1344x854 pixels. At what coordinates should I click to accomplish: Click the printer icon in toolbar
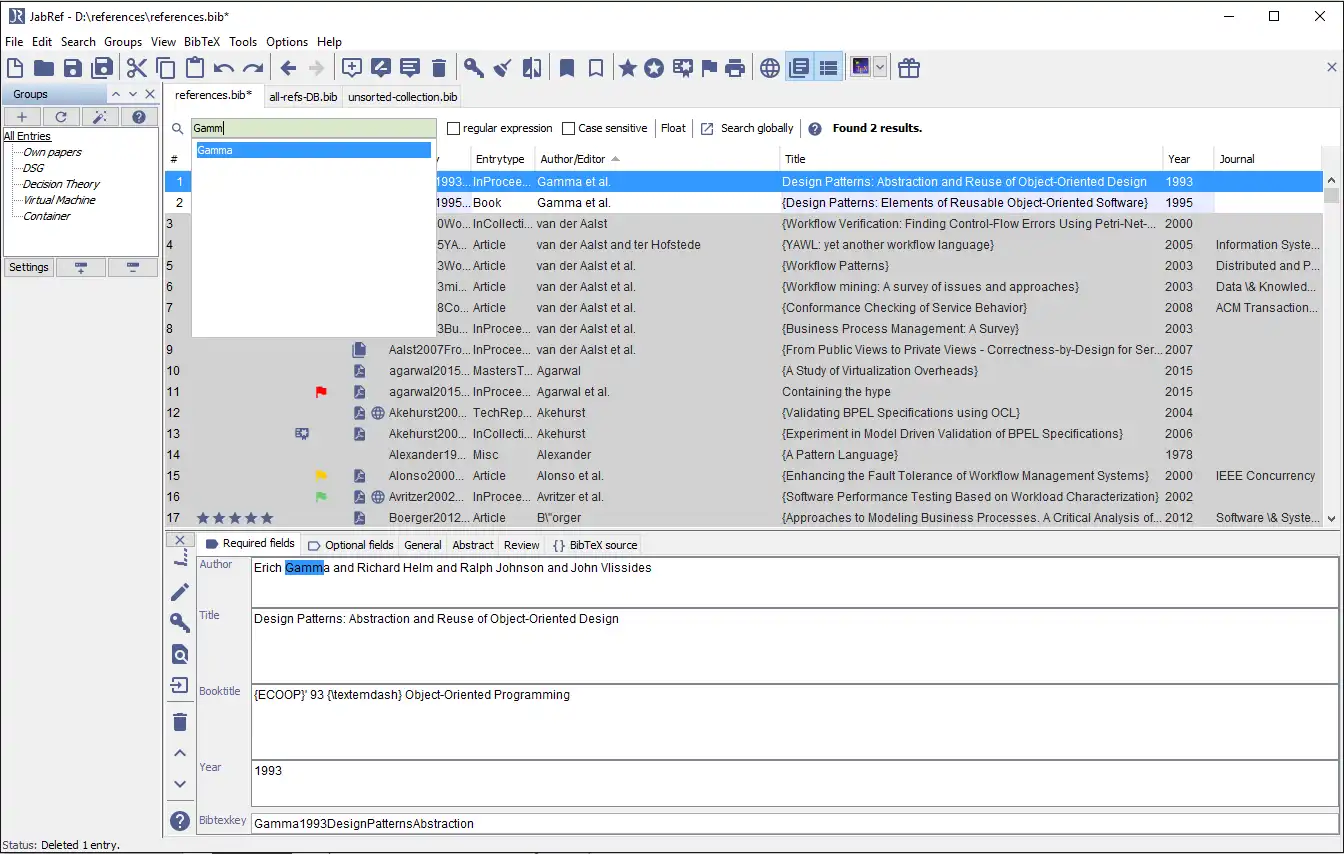(735, 68)
